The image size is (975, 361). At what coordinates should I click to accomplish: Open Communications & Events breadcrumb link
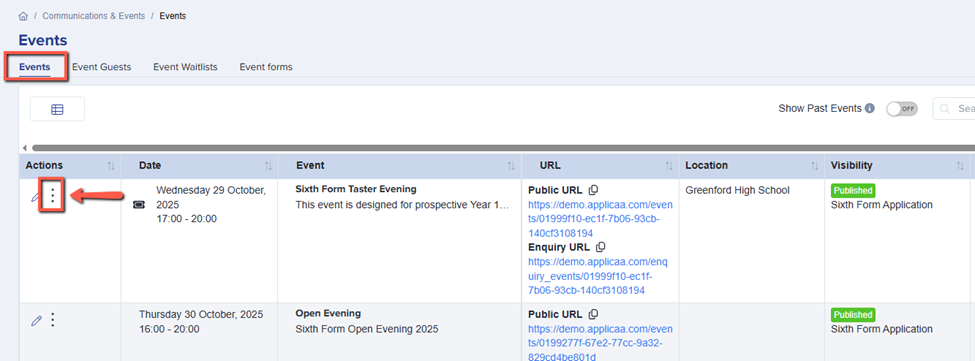pos(93,16)
